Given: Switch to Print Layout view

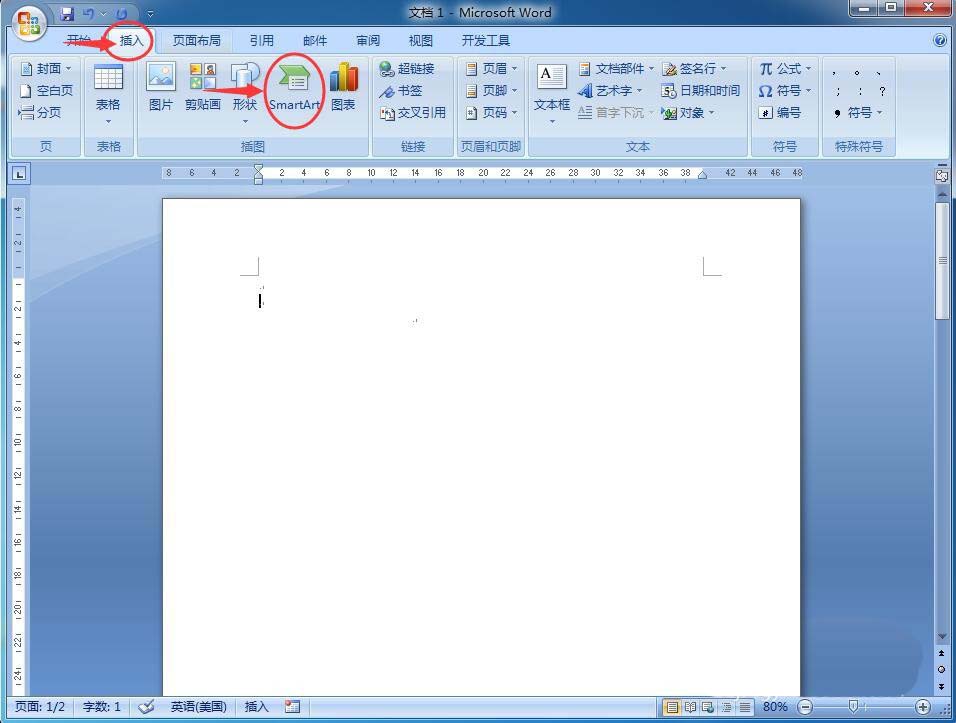Looking at the screenshot, I should 672,707.
